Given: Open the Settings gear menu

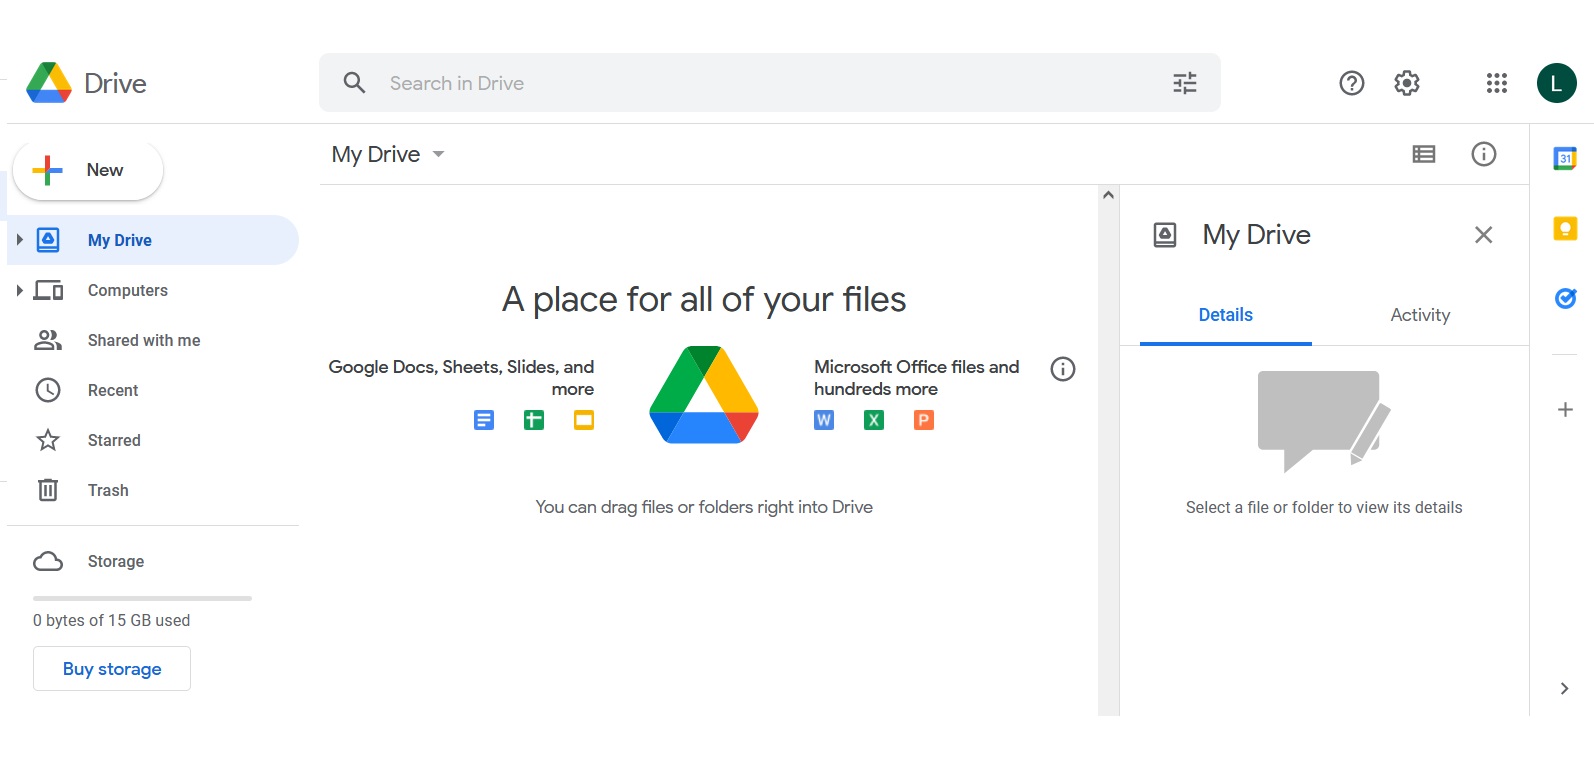Looking at the screenshot, I should (x=1407, y=83).
